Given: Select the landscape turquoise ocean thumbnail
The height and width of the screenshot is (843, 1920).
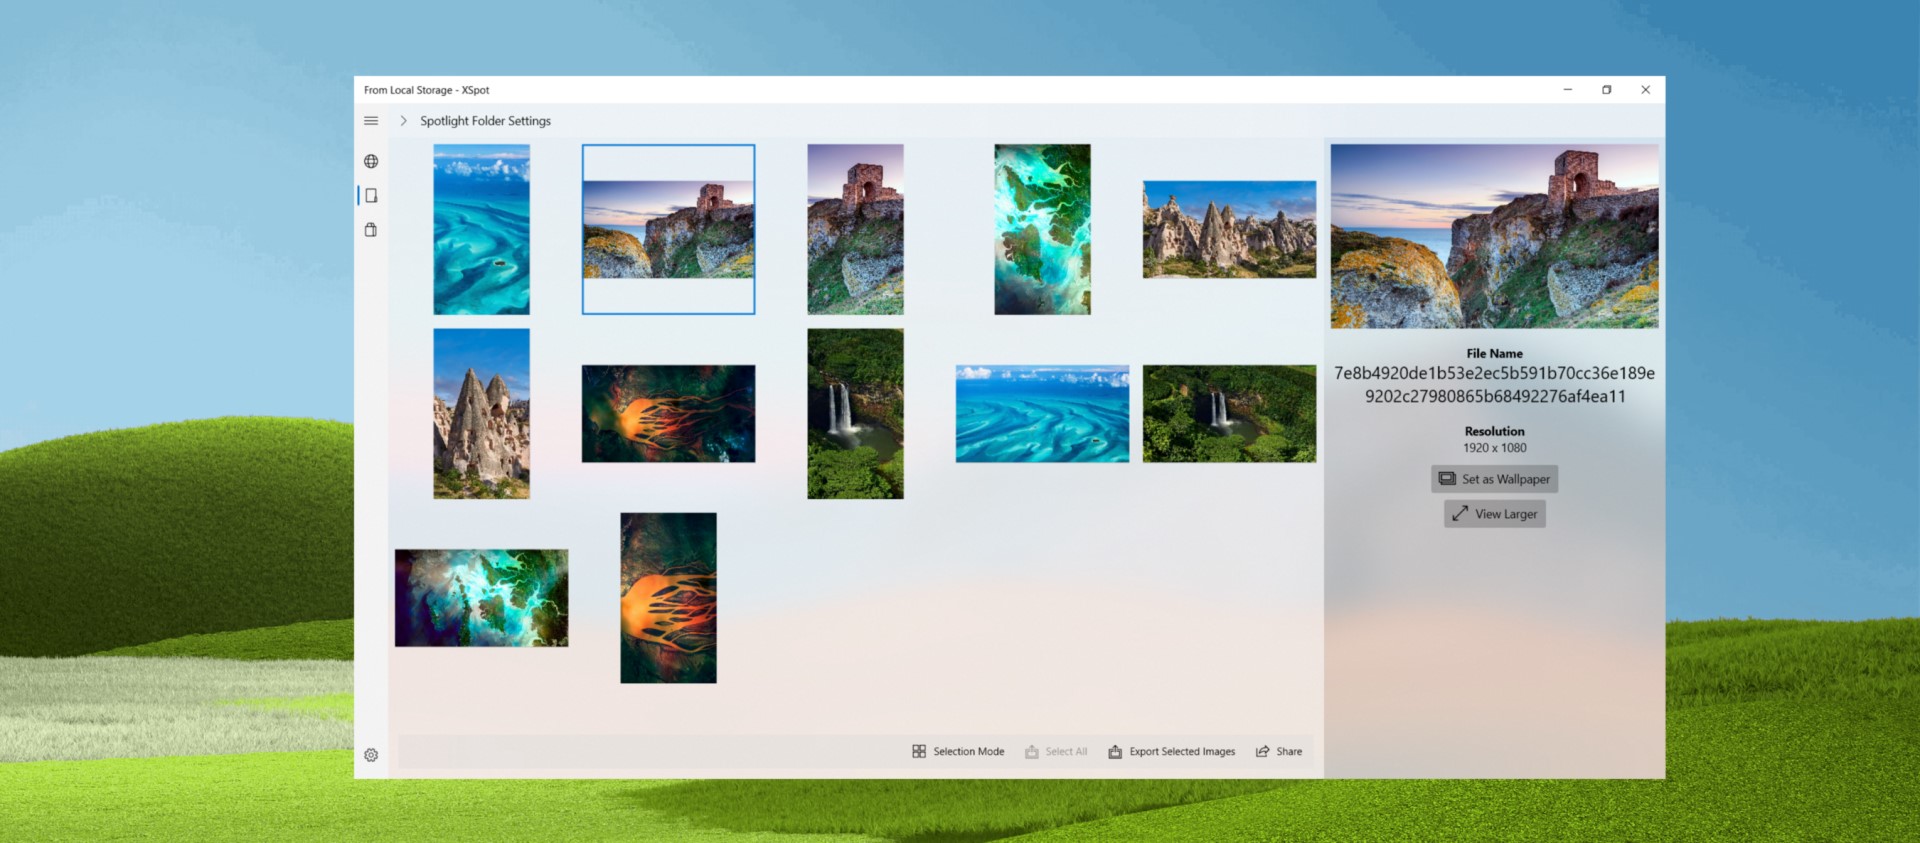Looking at the screenshot, I should [x=1042, y=414].
